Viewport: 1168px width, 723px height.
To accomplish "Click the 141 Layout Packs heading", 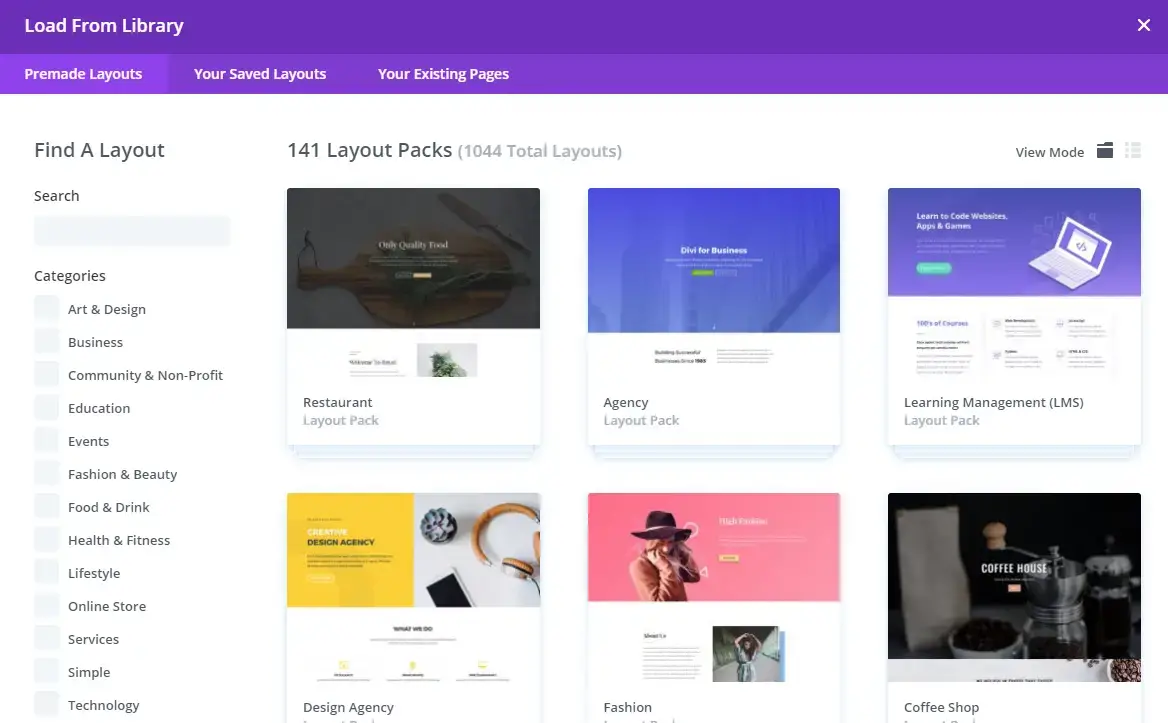I will [x=369, y=150].
